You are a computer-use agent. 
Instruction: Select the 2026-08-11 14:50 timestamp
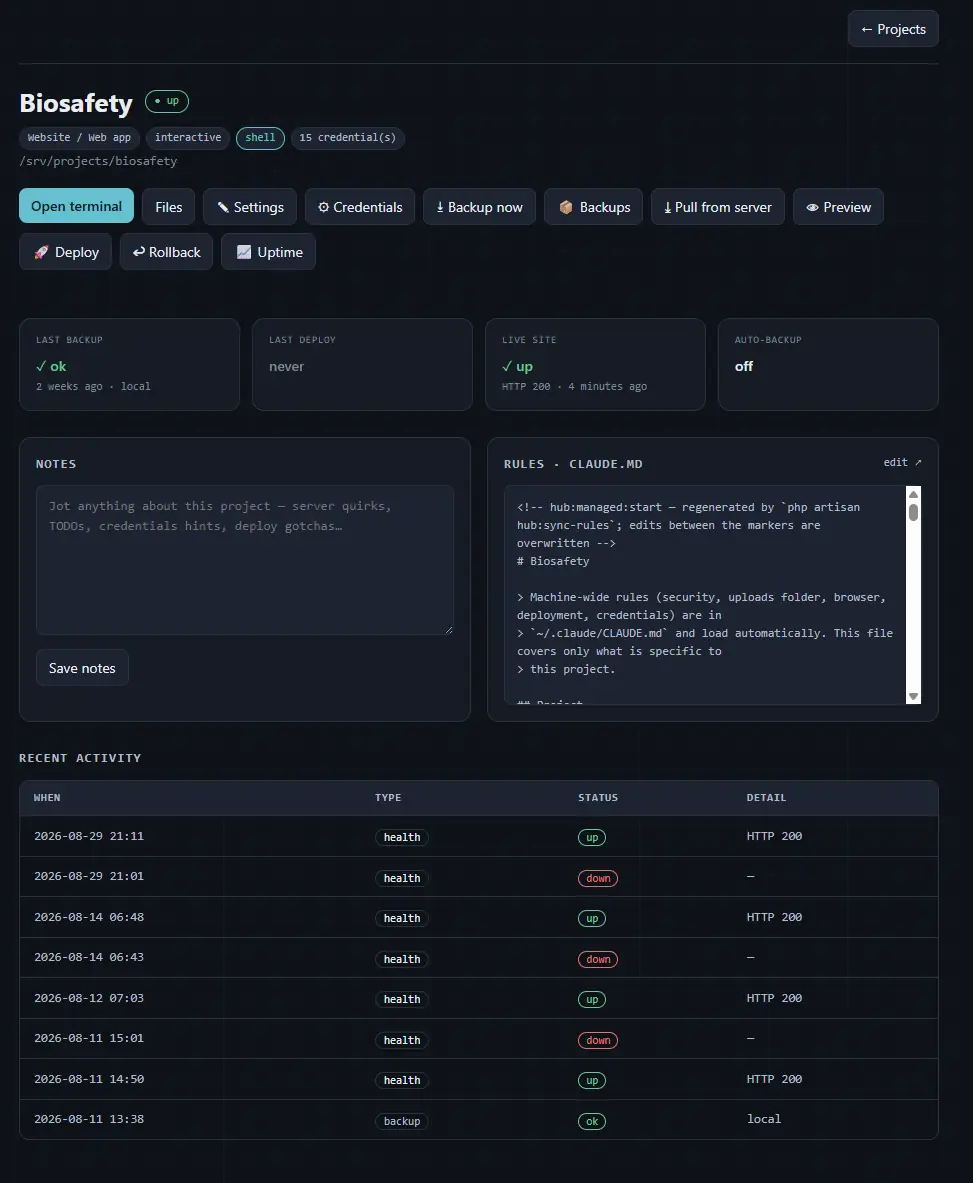point(89,1079)
